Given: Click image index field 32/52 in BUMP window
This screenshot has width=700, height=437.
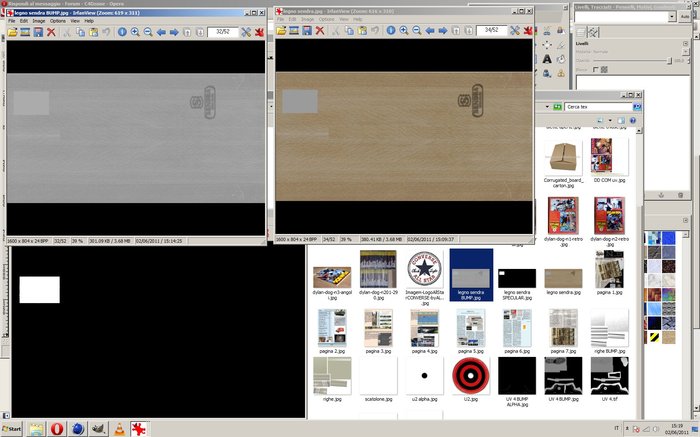Looking at the screenshot, I should point(223,32).
